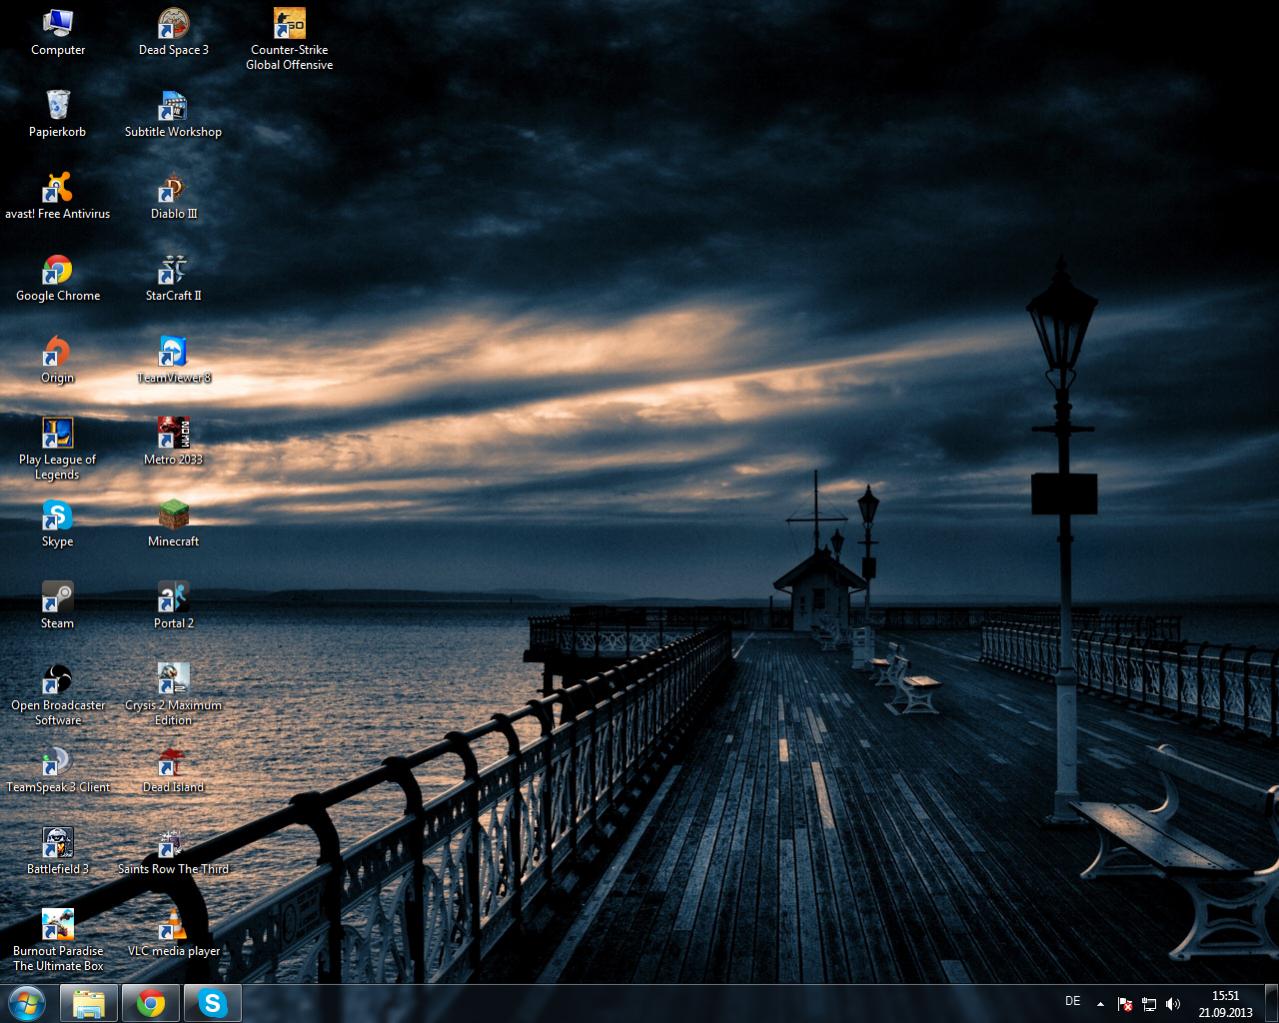Show hidden tray icons arrow

point(1101,1004)
